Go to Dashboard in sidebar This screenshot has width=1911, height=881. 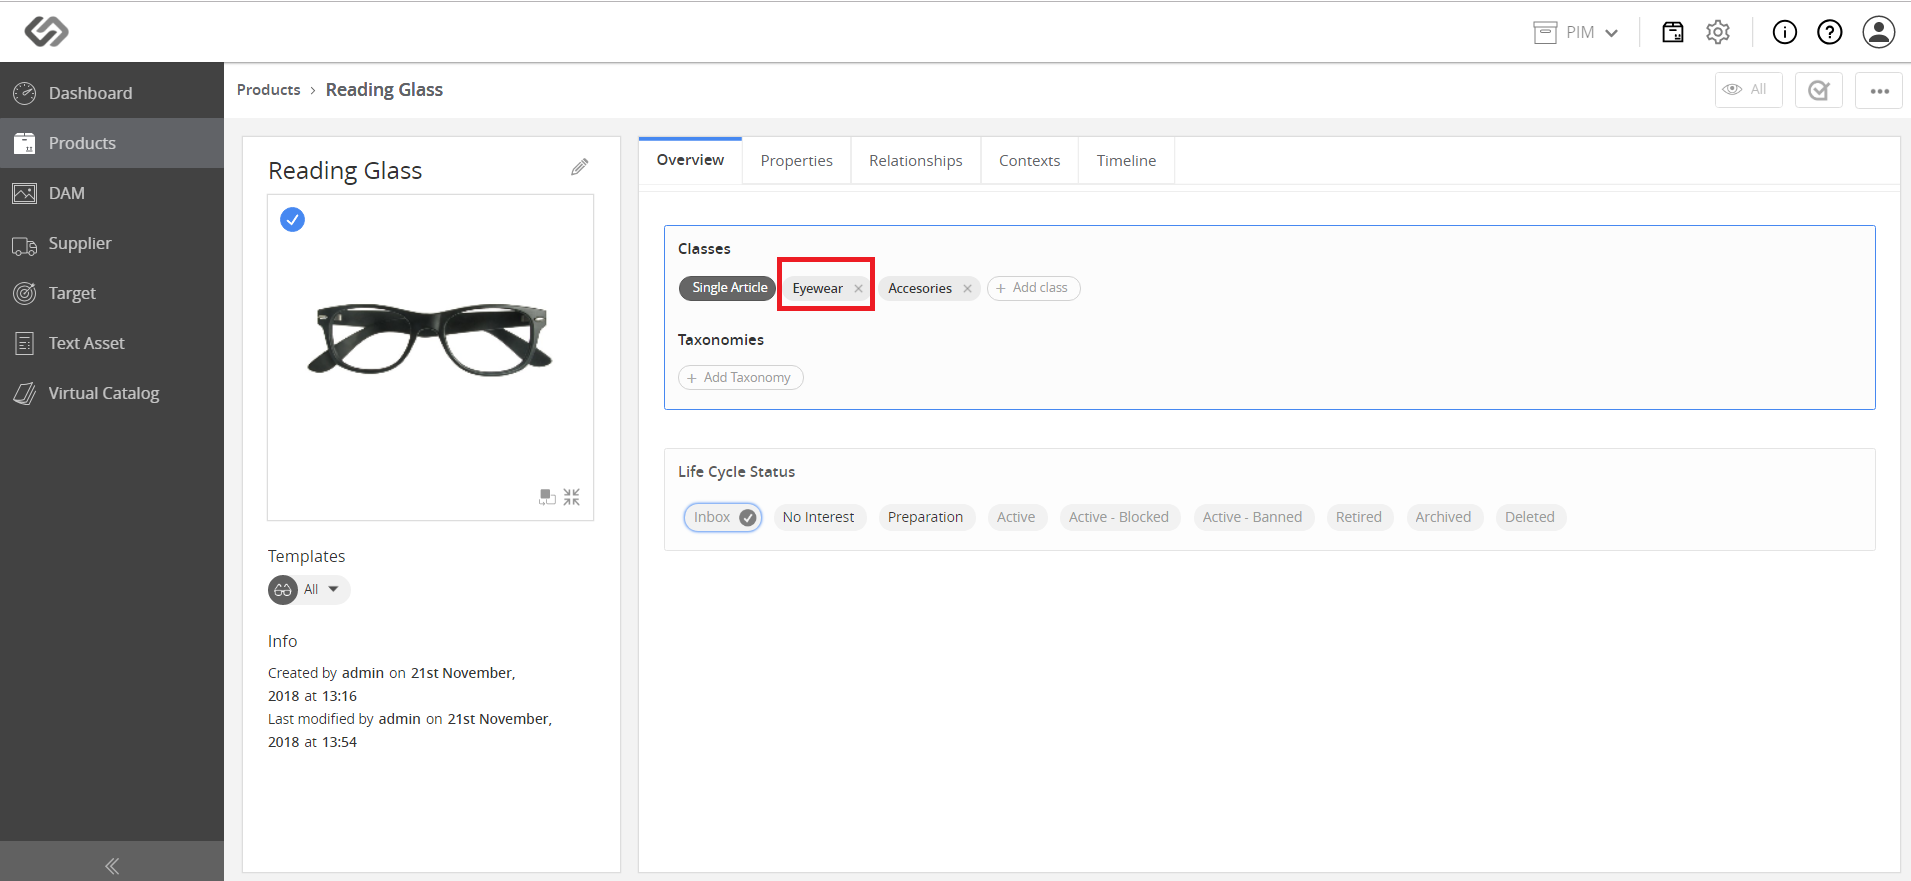(x=112, y=93)
